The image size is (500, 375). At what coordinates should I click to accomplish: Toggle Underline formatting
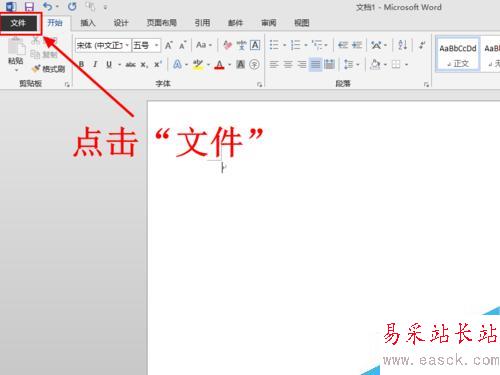coord(109,64)
